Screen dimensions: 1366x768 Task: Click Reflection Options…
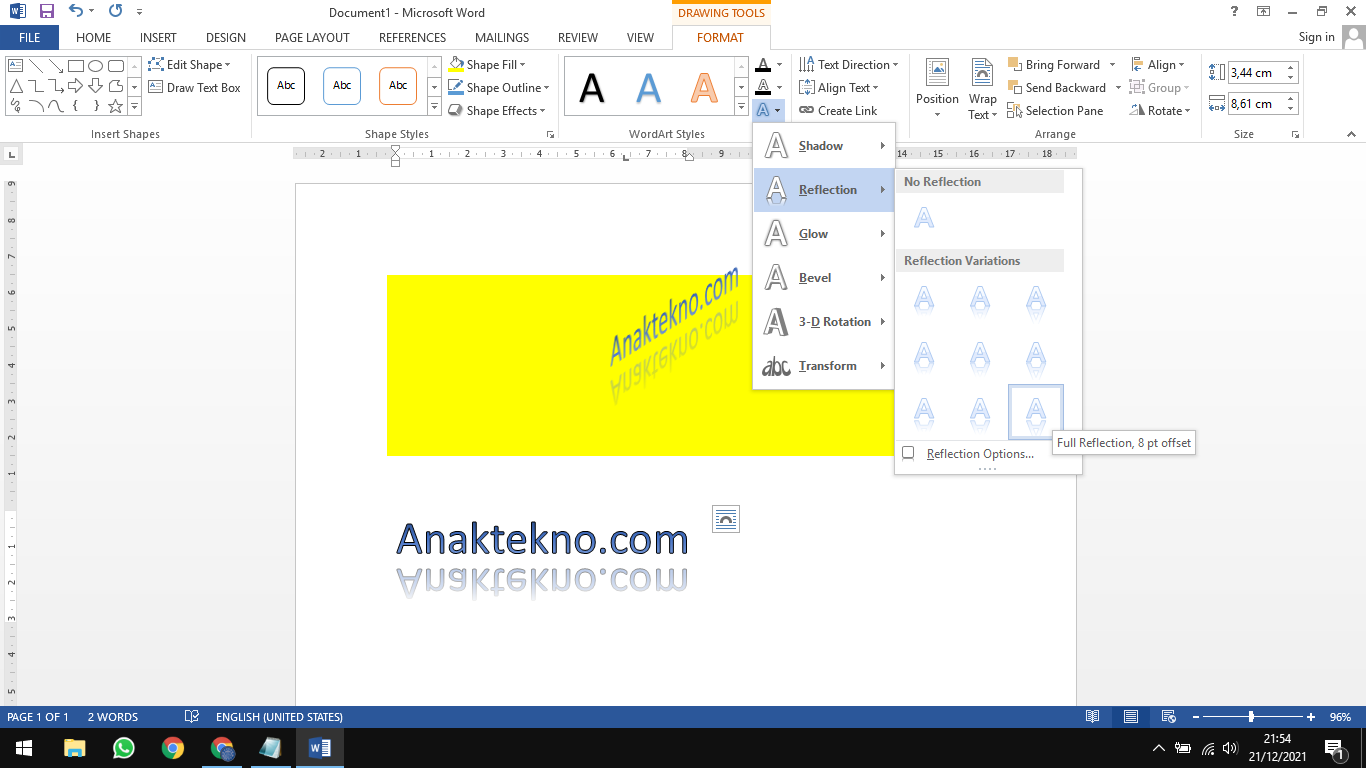(980, 454)
